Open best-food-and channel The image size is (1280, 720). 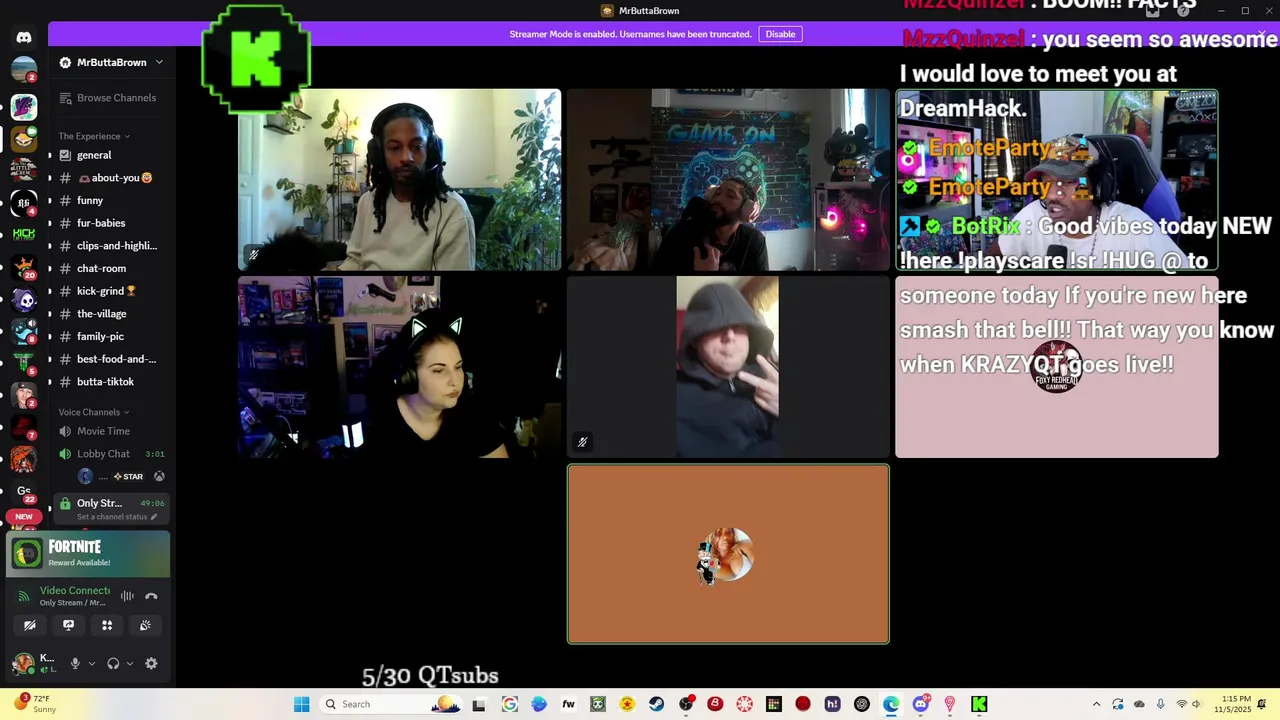click(x=110, y=359)
